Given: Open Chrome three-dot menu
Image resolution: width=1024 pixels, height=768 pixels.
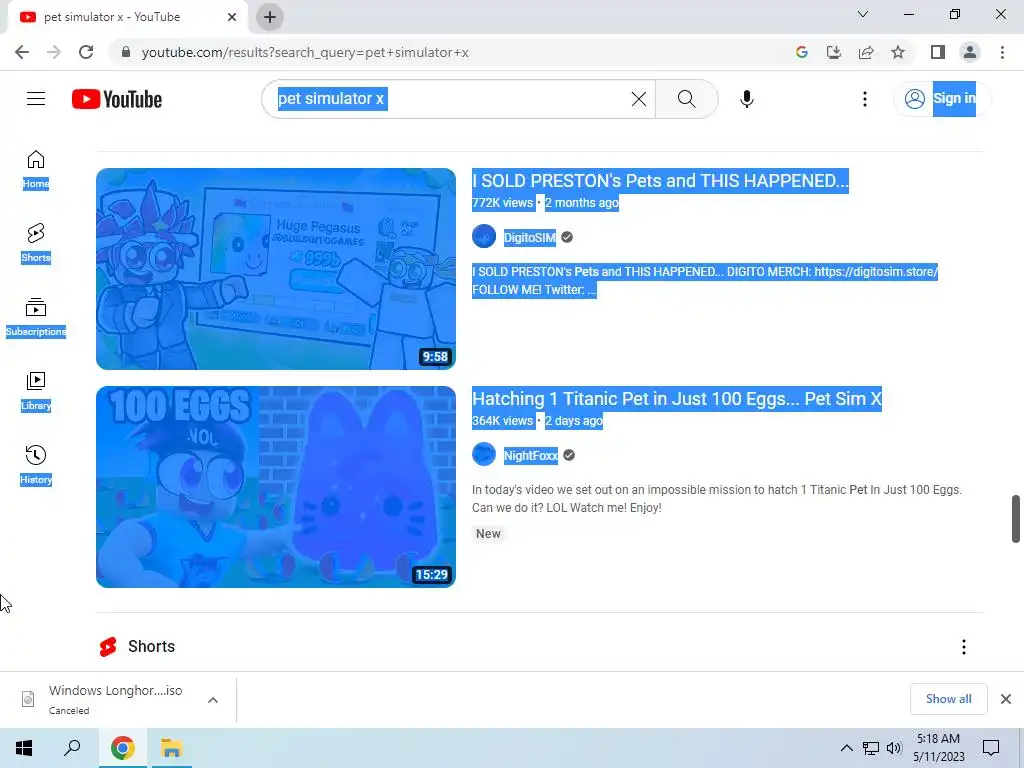Looking at the screenshot, I should [1002, 52].
